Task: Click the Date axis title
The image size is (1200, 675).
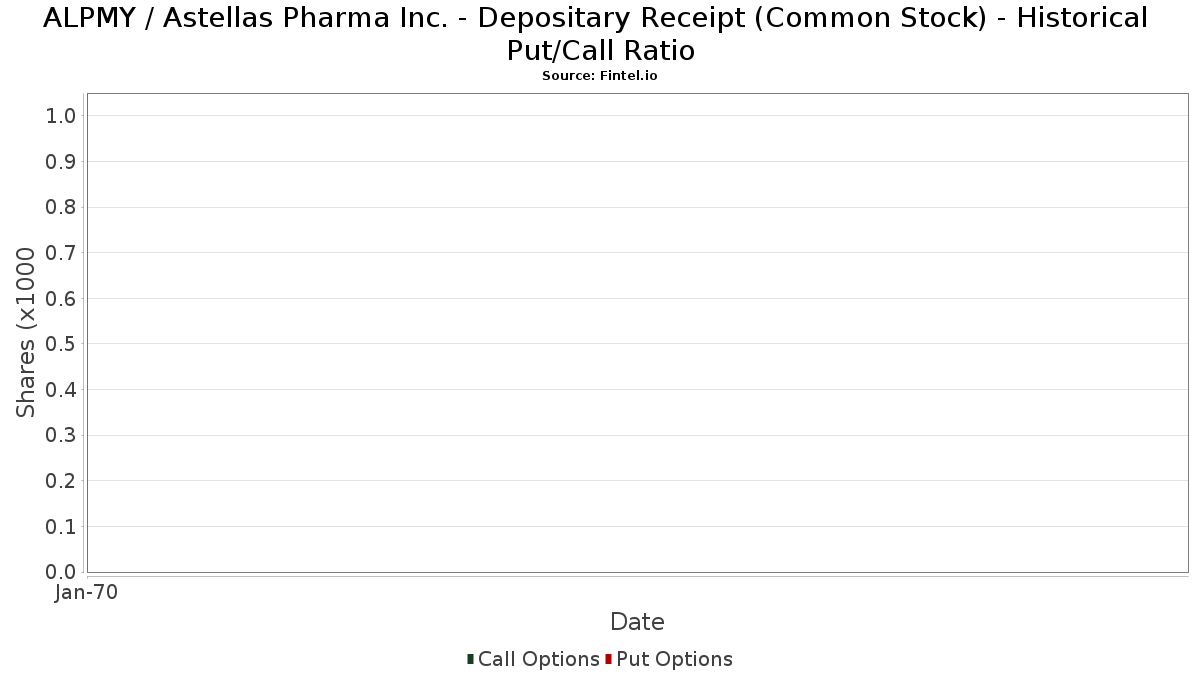Action: coord(637,622)
